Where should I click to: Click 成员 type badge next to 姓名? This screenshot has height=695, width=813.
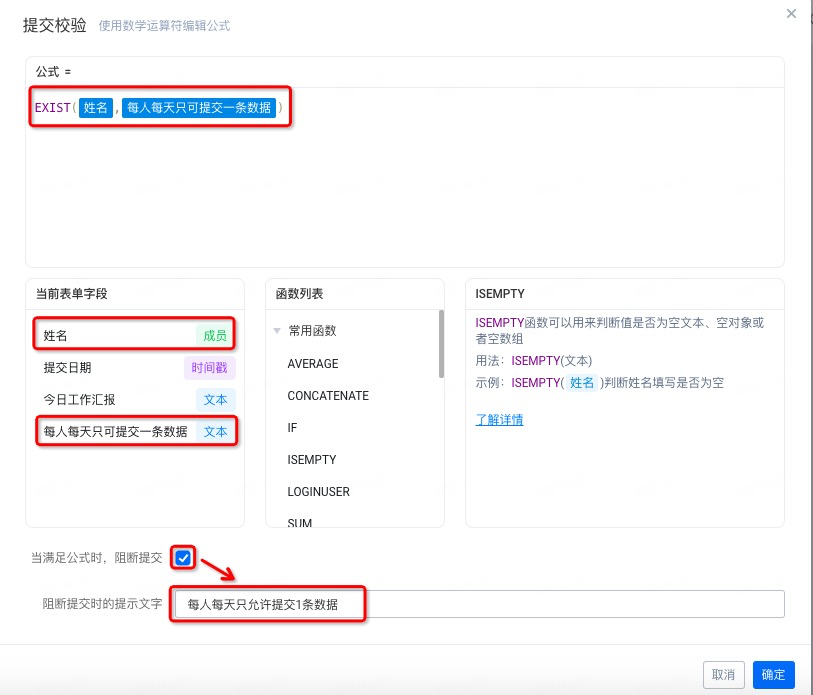(215, 336)
